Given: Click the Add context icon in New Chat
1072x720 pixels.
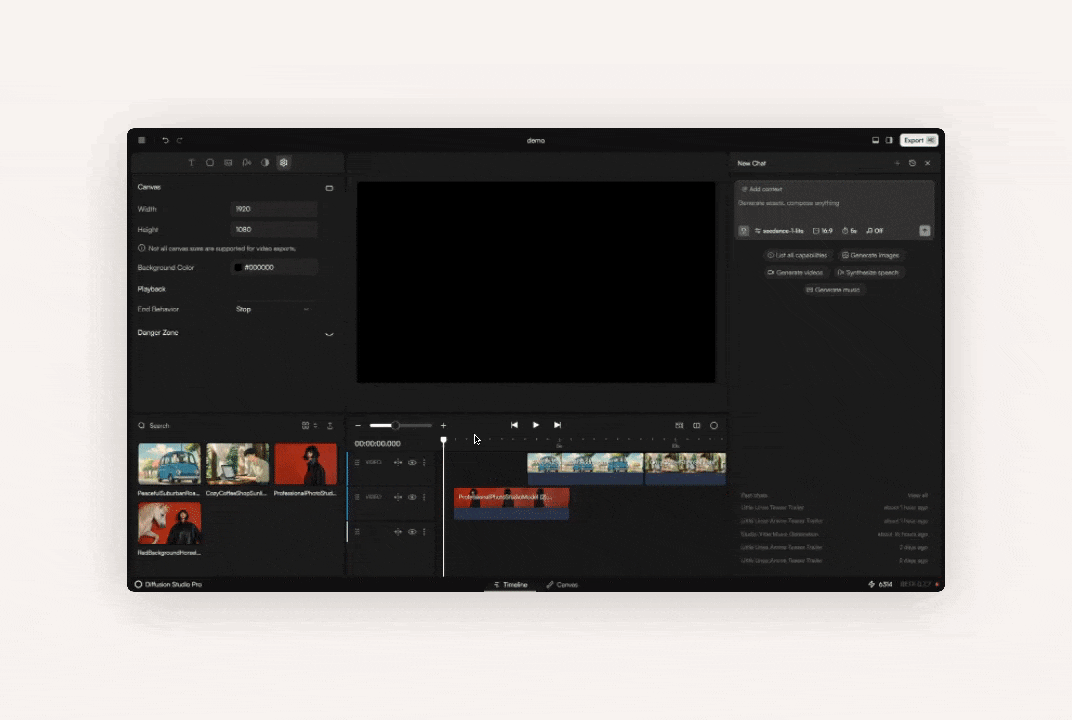Looking at the screenshot, I should coord(746,189).
